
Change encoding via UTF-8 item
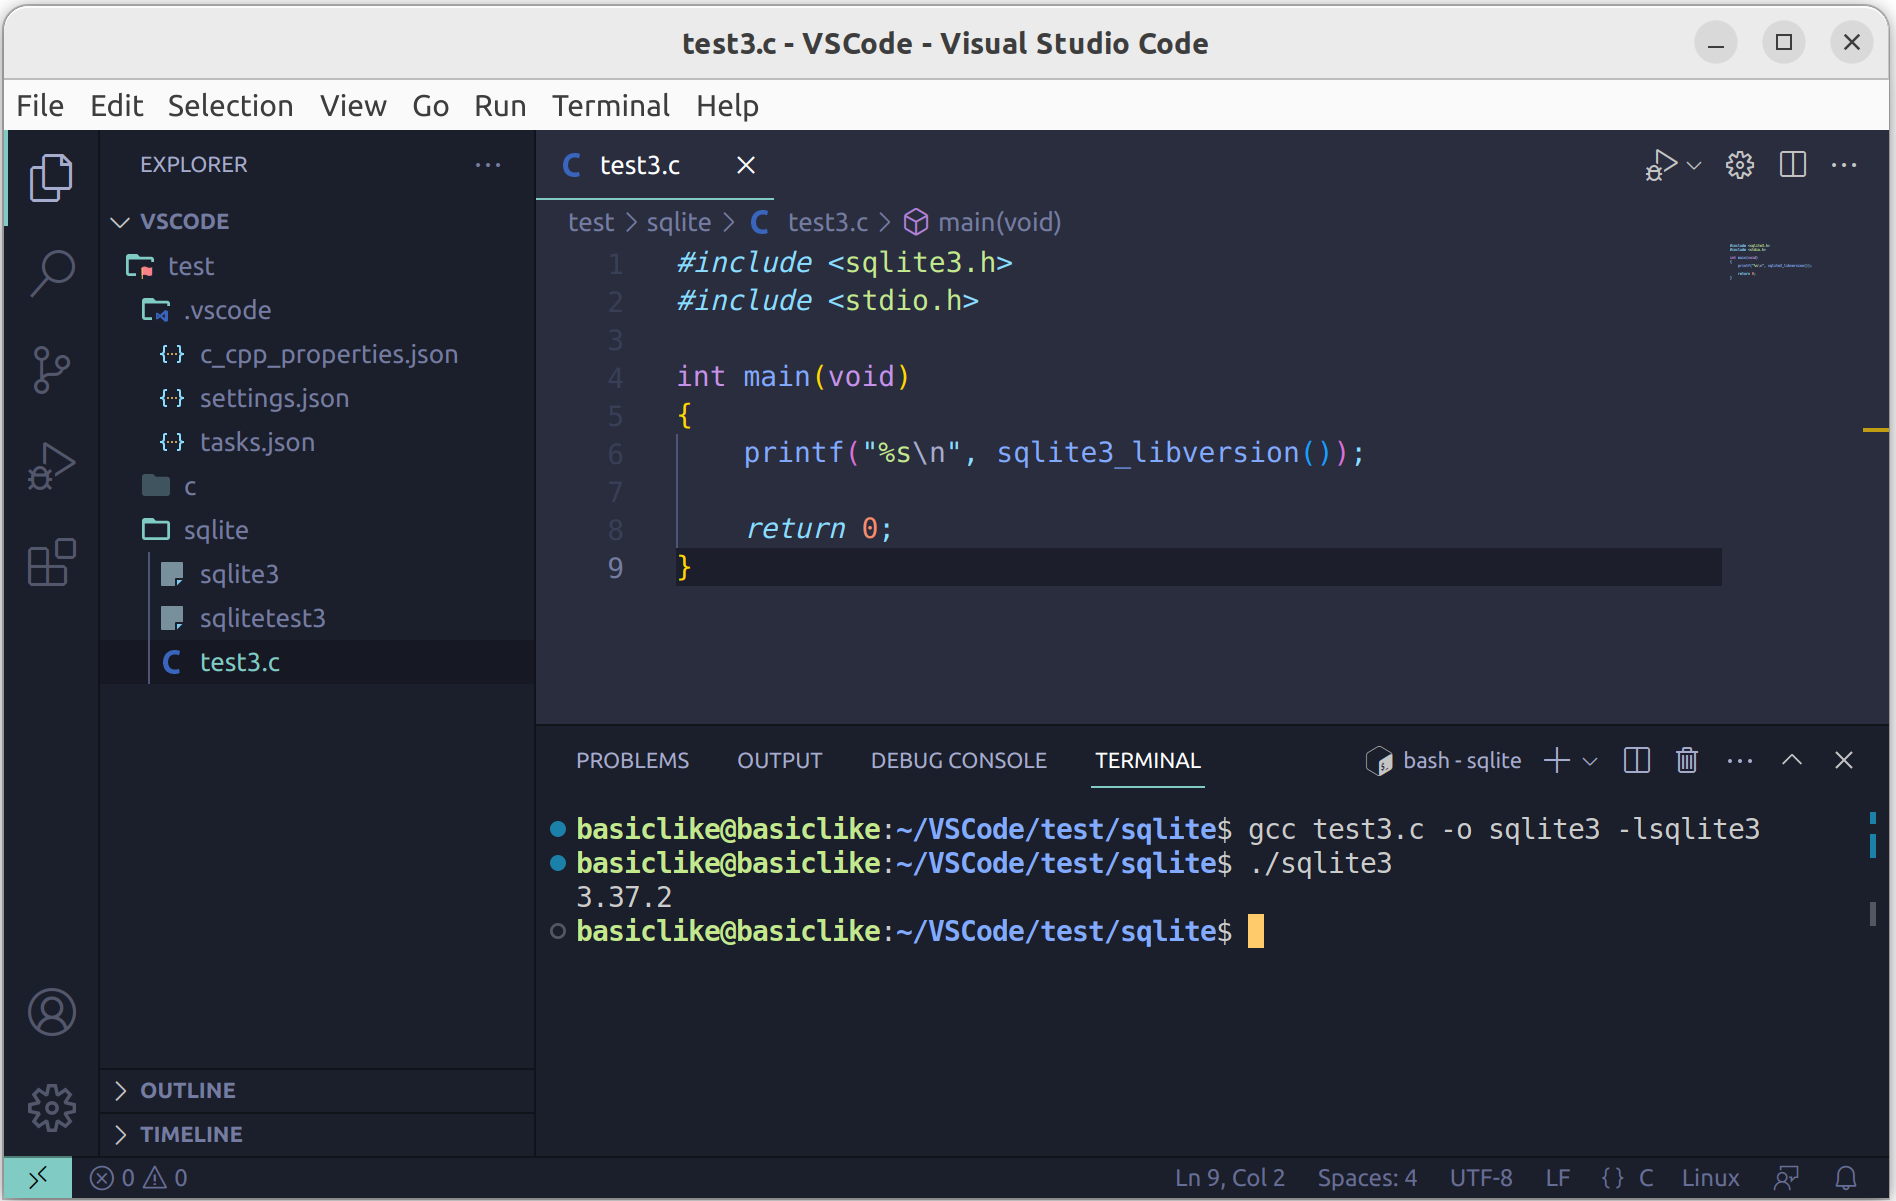(x=1481, y=1178)
